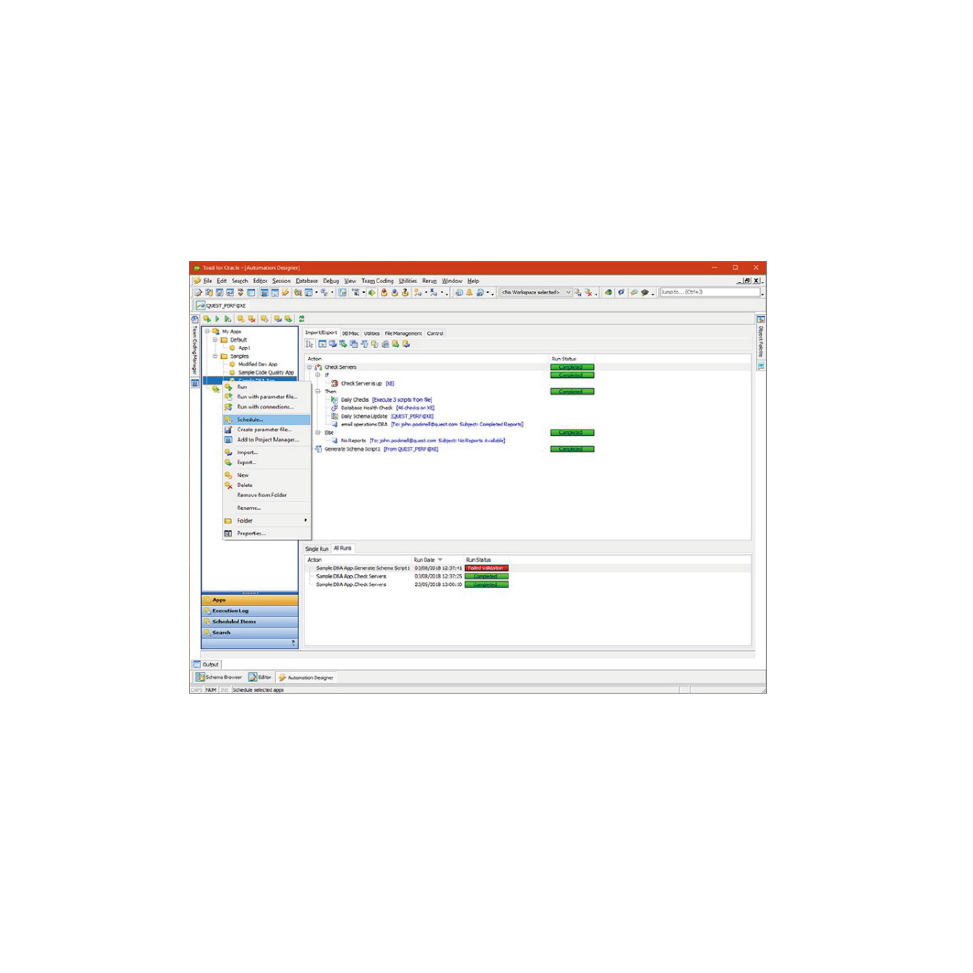
Task: Select New in the context menu
Action: point(266,475)
